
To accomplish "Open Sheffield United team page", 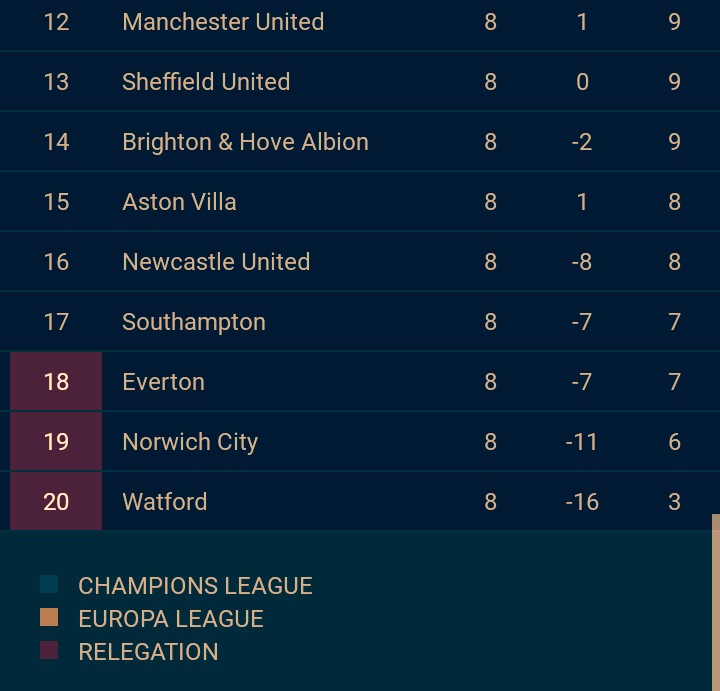I will pos(205,82).
